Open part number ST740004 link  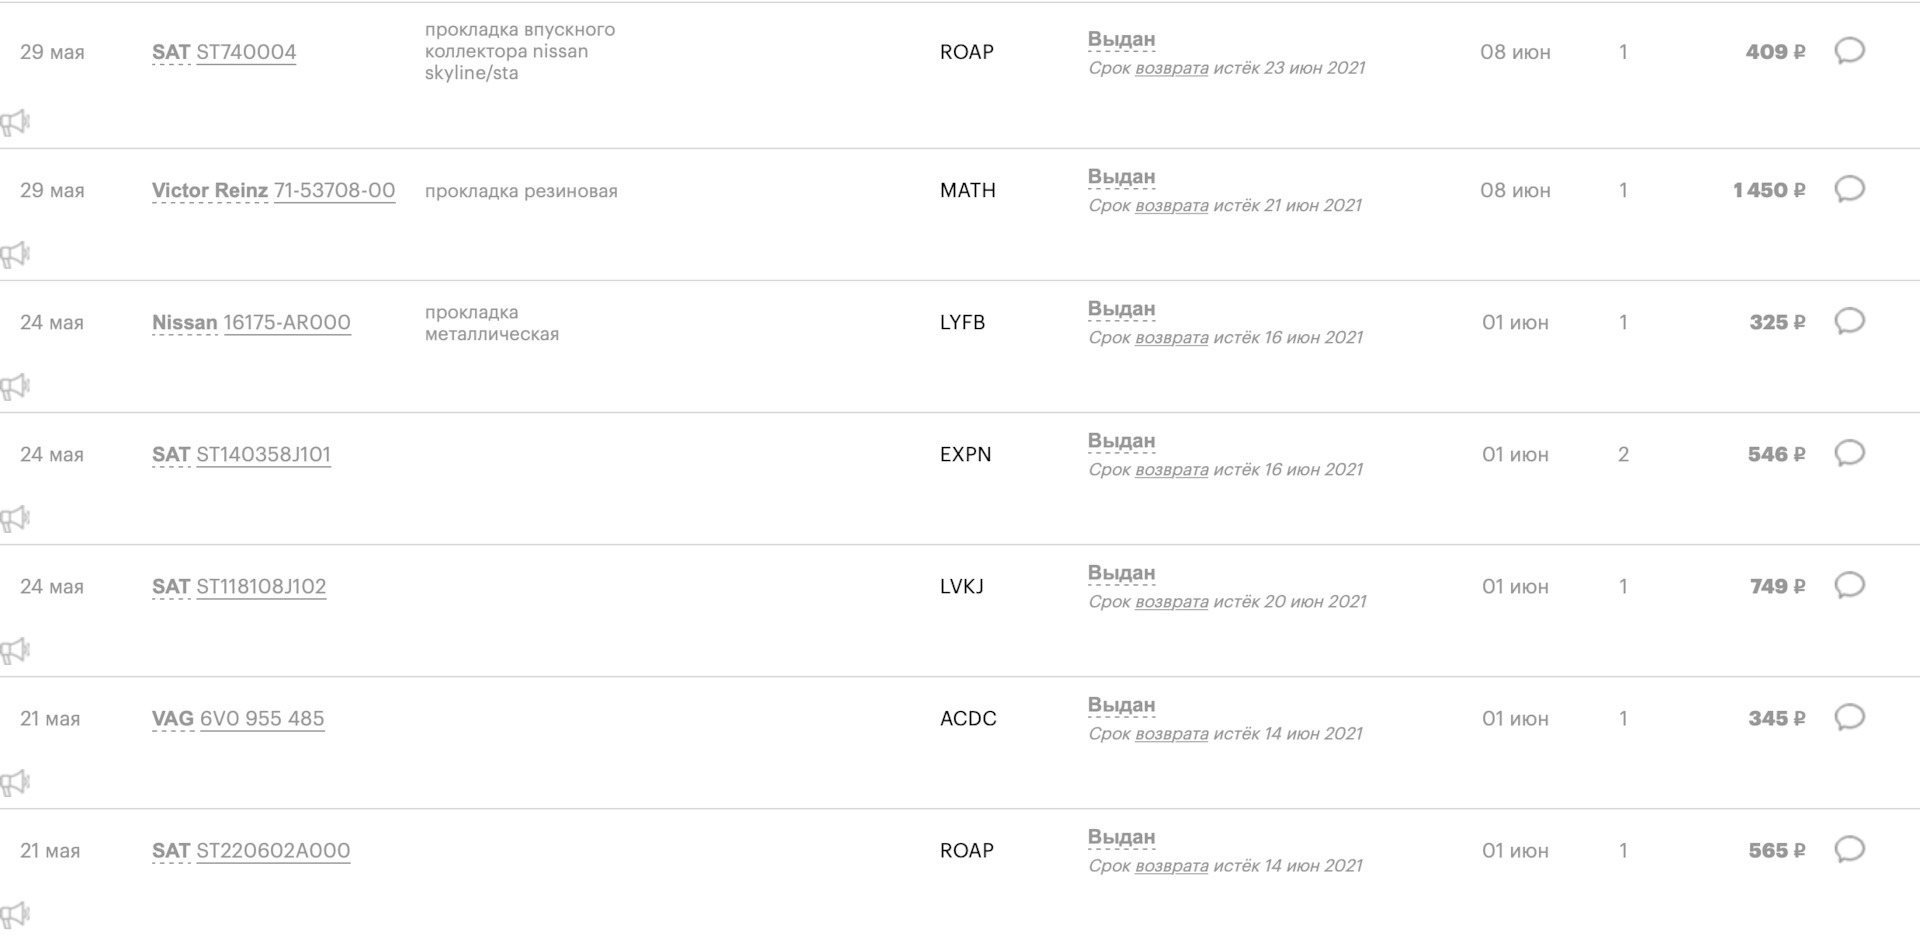(x=246, y=52)
